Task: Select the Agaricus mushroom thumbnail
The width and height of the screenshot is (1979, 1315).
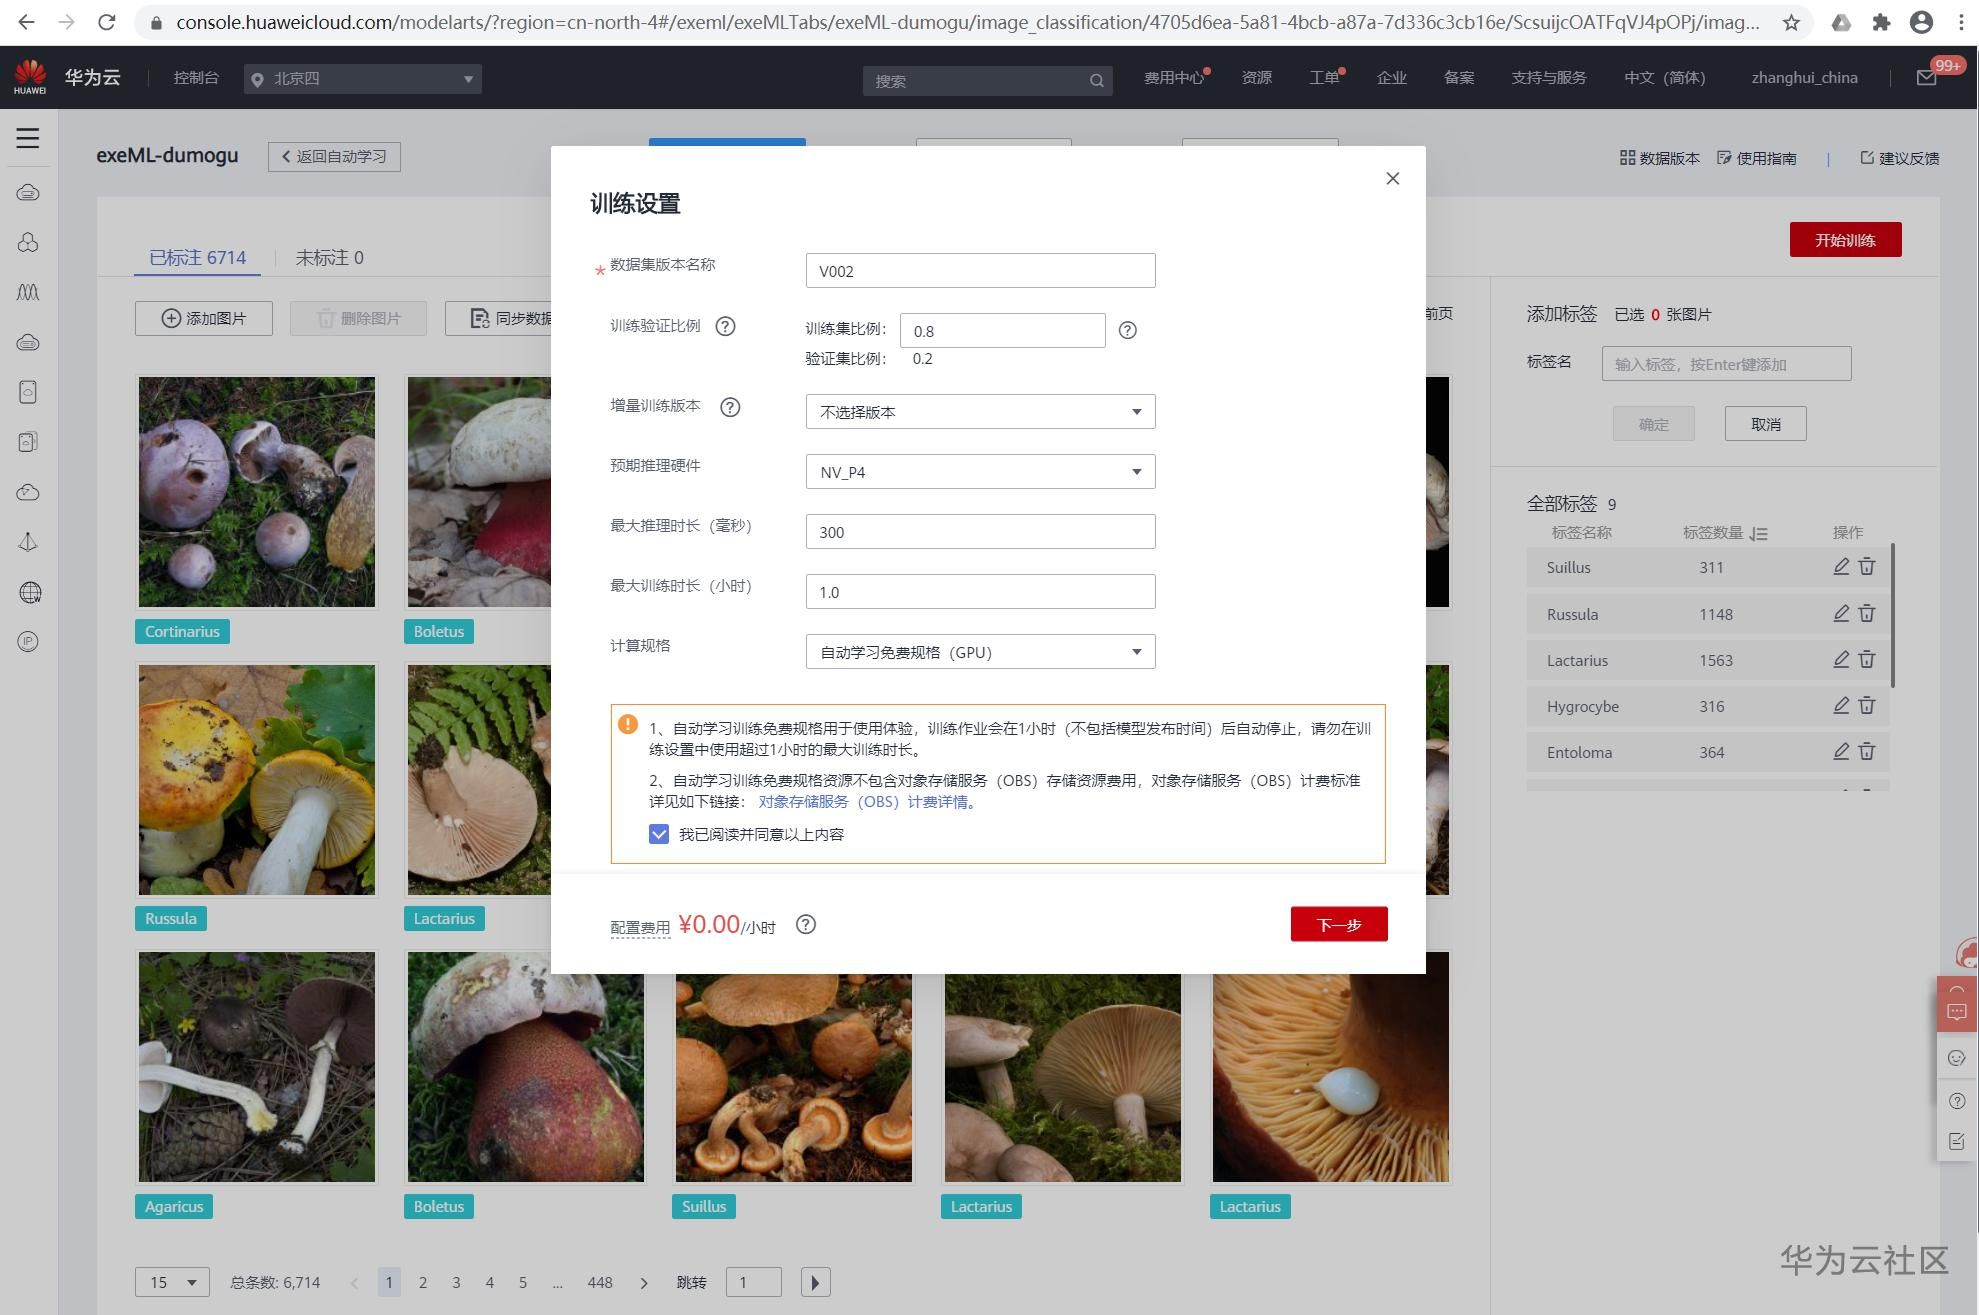Action: click(x=257, y=1067)
